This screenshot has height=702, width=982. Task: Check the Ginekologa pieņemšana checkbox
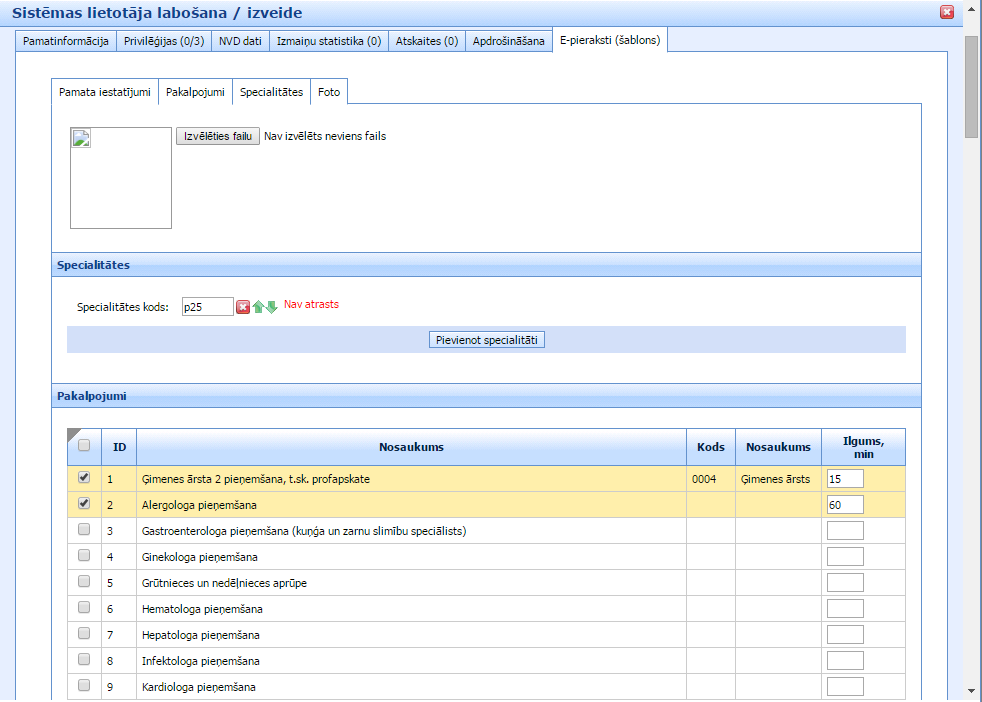84,556
